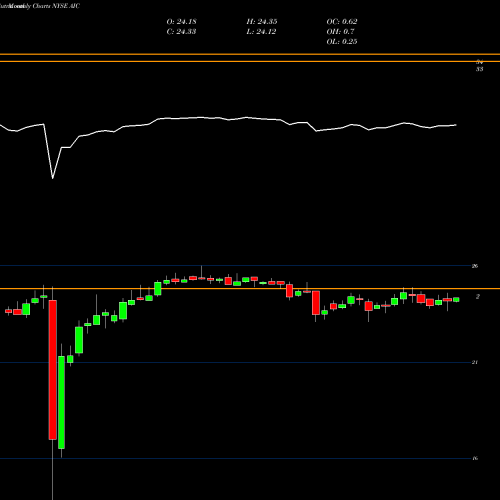Click the 'H: 24.35' high price value

(262, 22)
